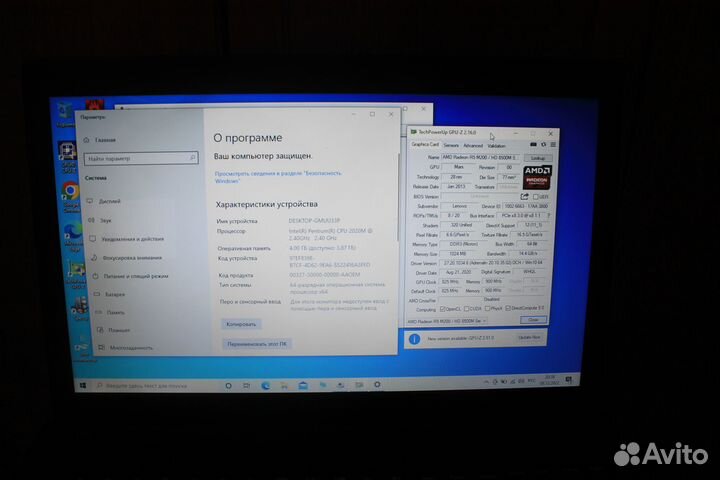Viewport: 720px width, 480px height.
Task: Open the Action Center notifications icon
Action: tap(568, 380)
